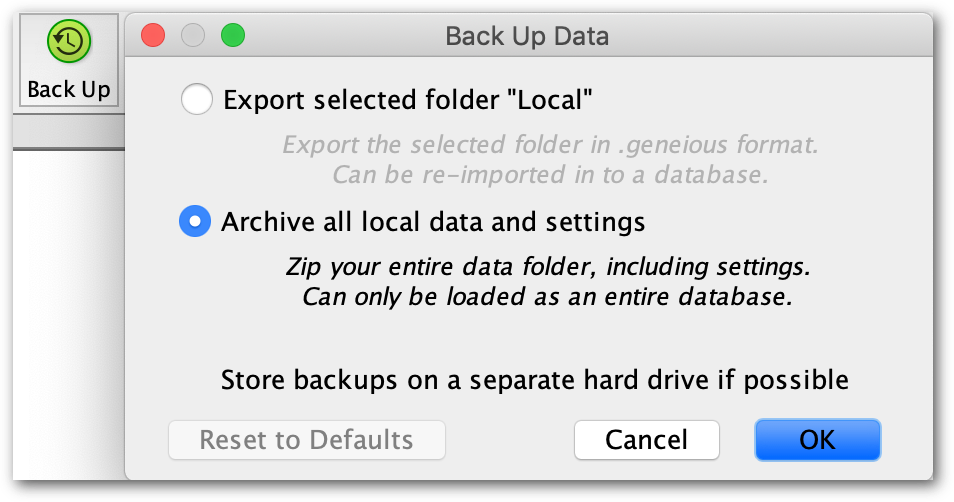Click the green zoom window button
Screen dimensions: 954x502
(233, 35)
